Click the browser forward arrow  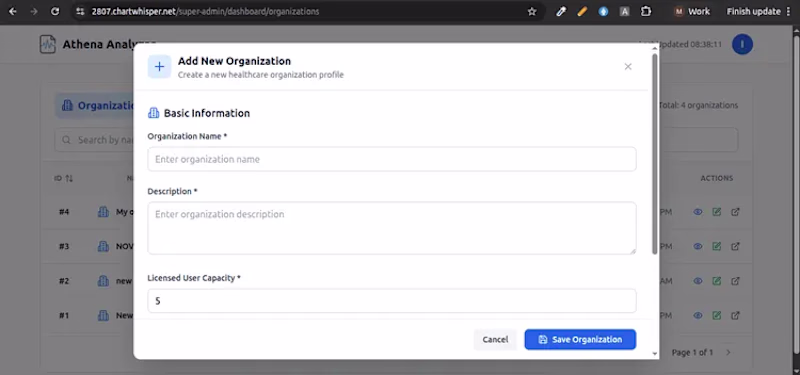click(34, 11)
